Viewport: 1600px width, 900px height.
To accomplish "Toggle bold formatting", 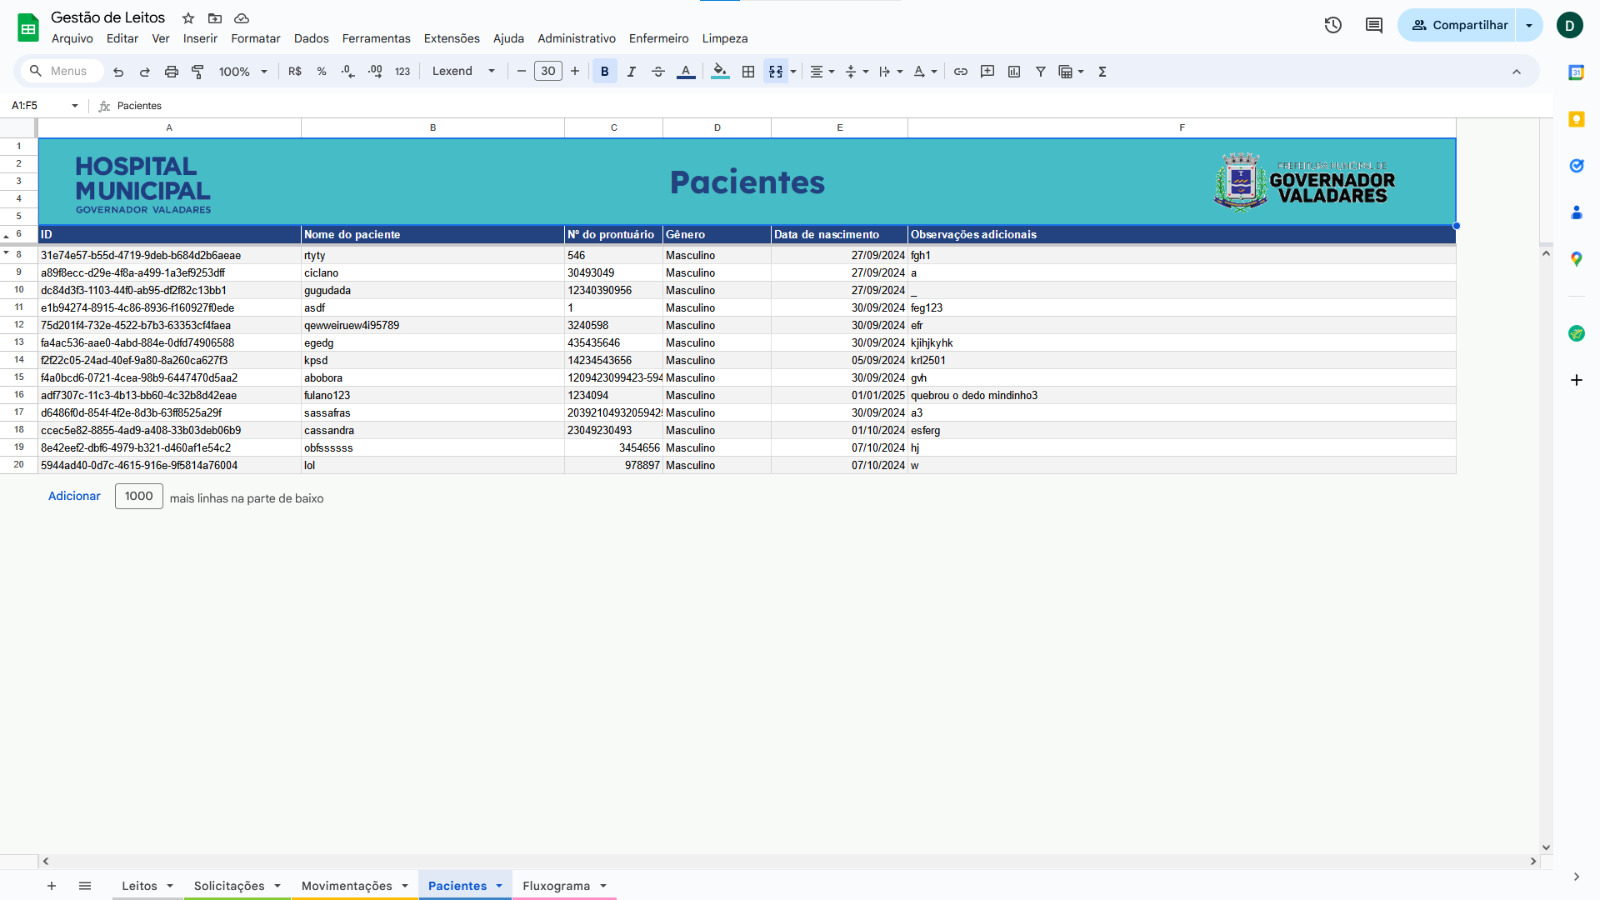I will pos(604,72).
